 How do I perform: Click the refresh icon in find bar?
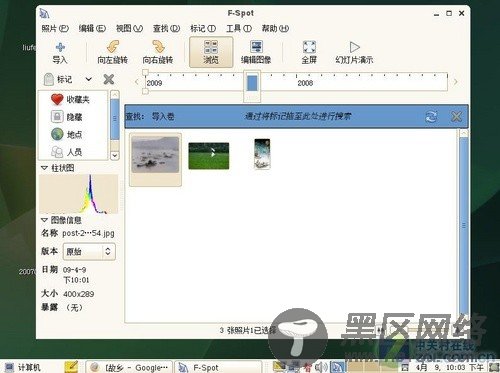click(x=431, y=117)
